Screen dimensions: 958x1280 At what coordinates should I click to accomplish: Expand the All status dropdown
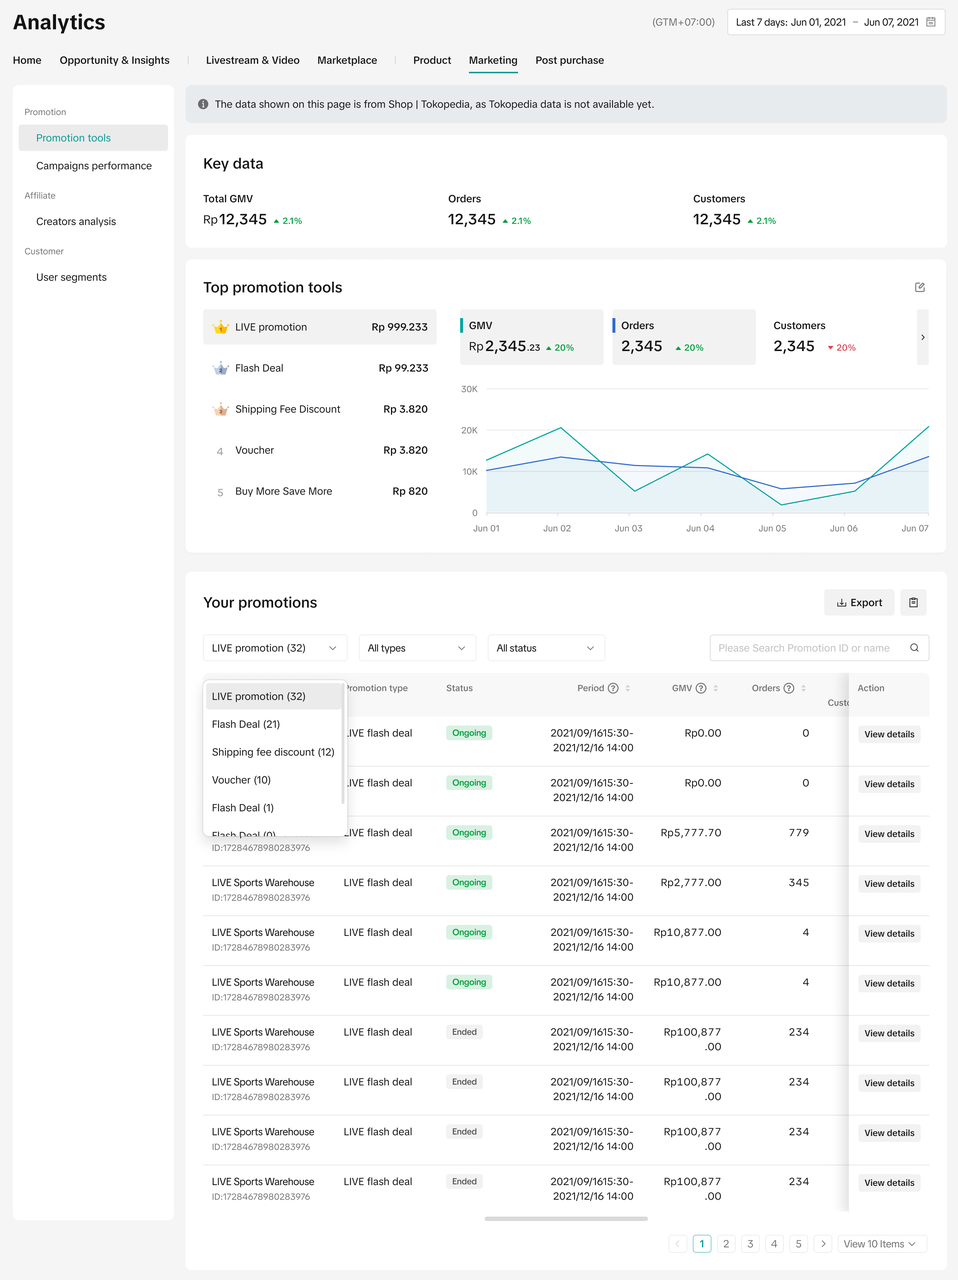click(x=545, y=648)
